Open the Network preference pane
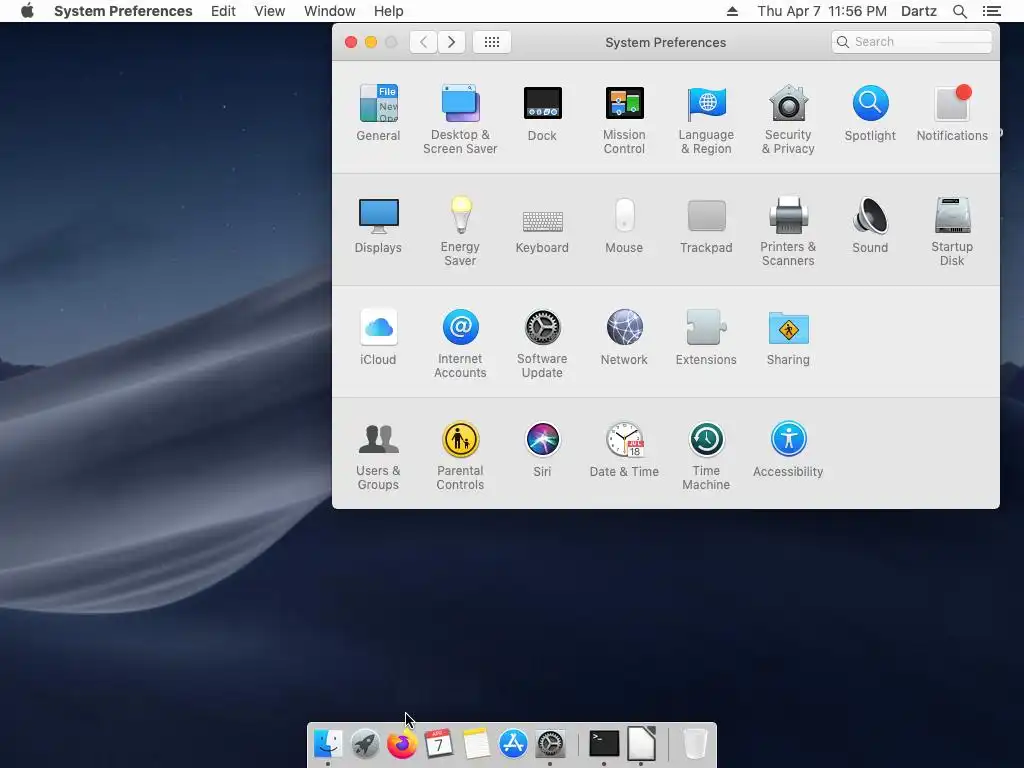The image size is (1024, 768). [x=624, y=337]
